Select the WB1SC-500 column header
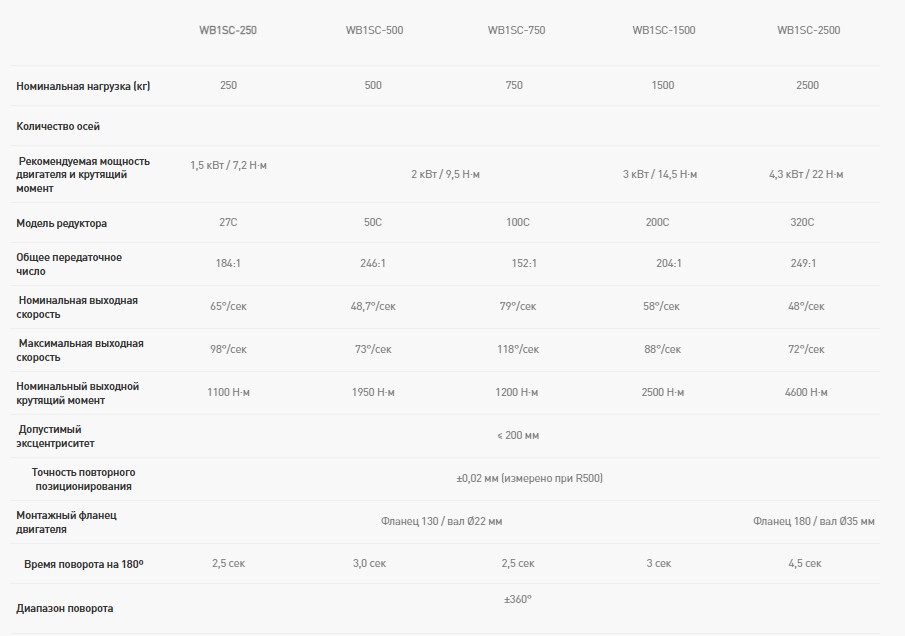 click(373, 30)
